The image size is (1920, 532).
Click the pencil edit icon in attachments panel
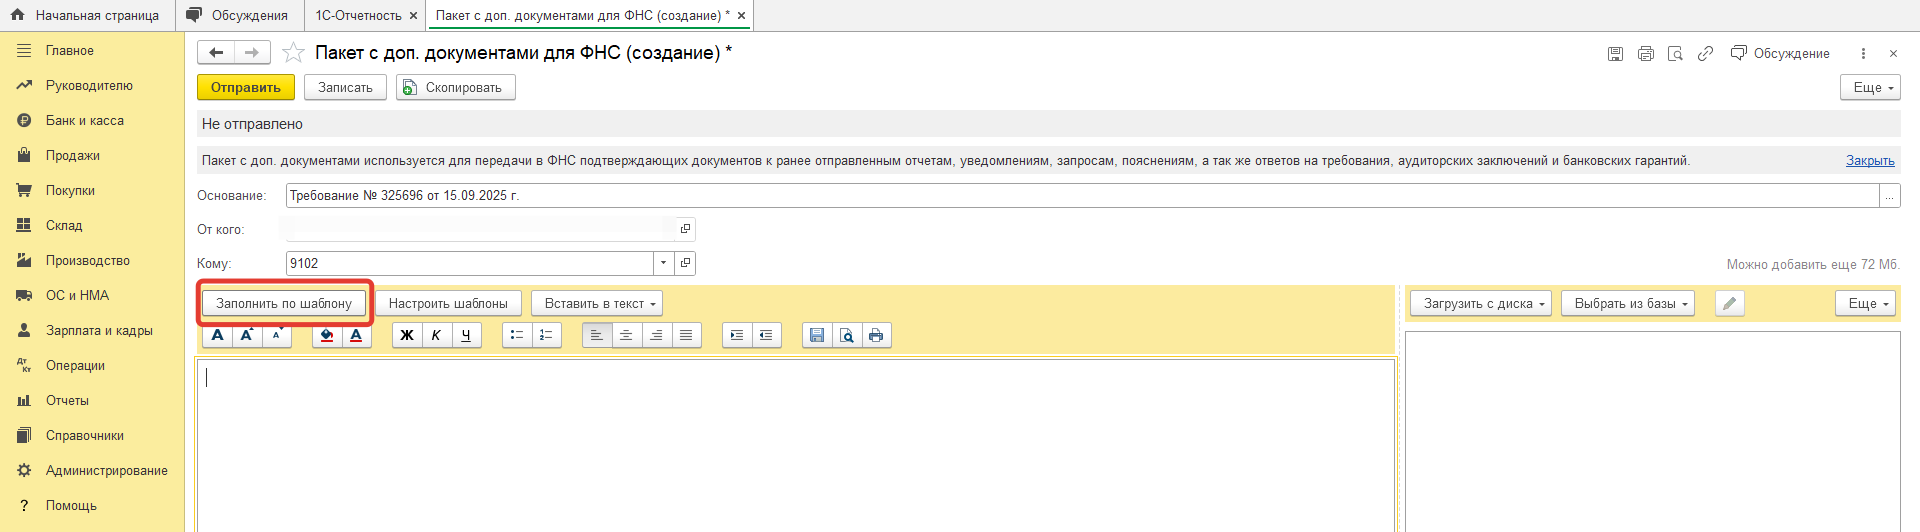coord(1729,303)
